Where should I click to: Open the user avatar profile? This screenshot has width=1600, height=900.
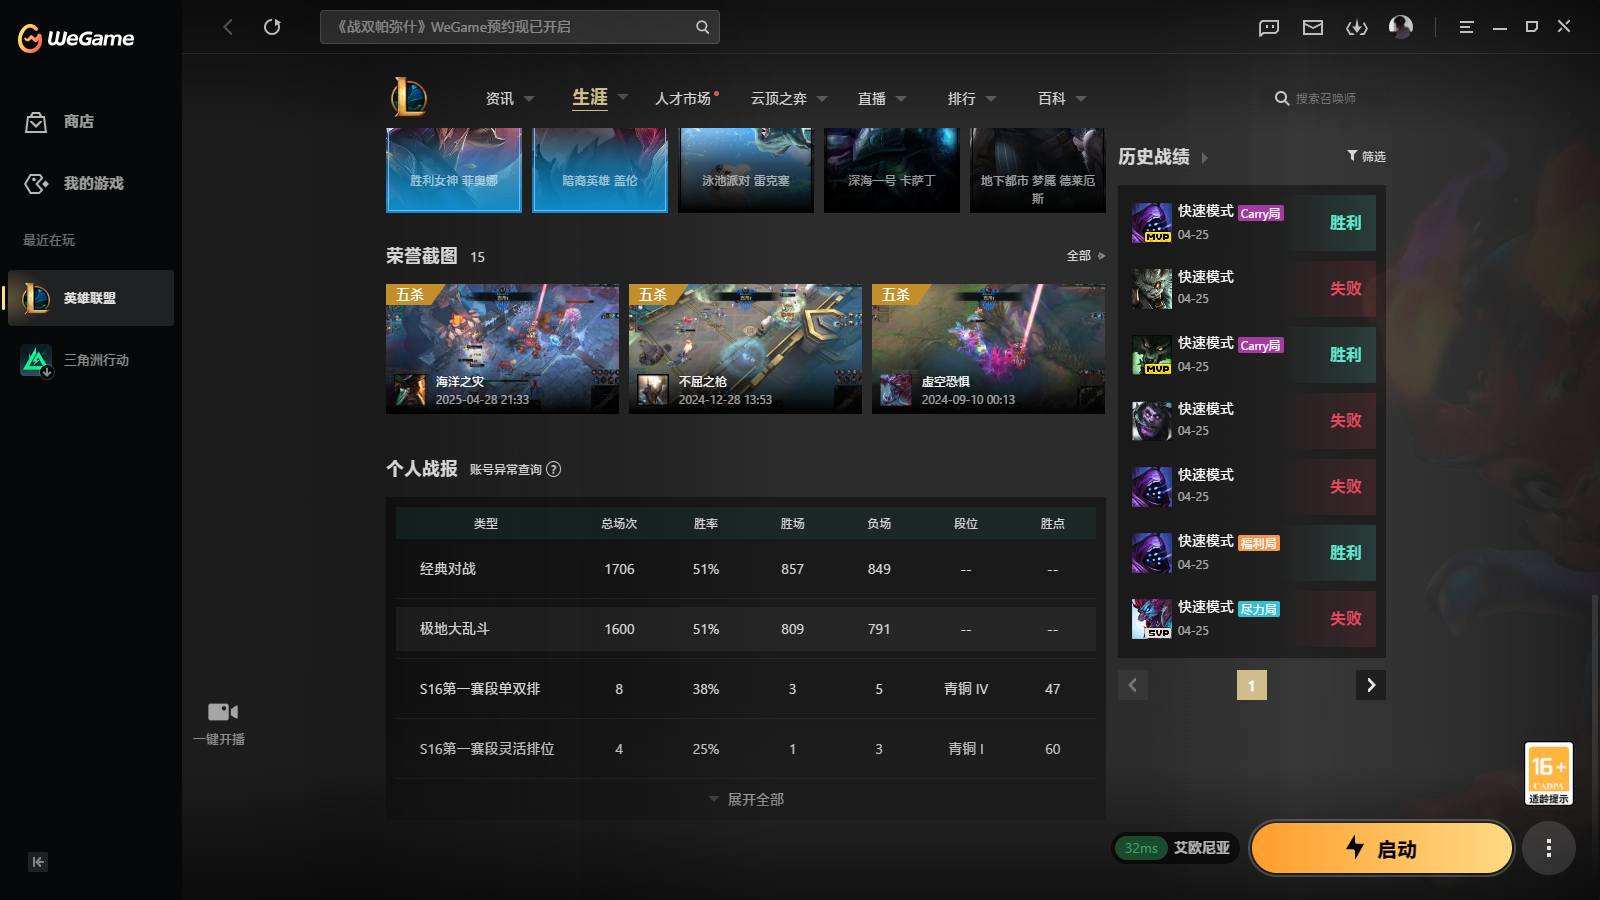coord(1401,27)
